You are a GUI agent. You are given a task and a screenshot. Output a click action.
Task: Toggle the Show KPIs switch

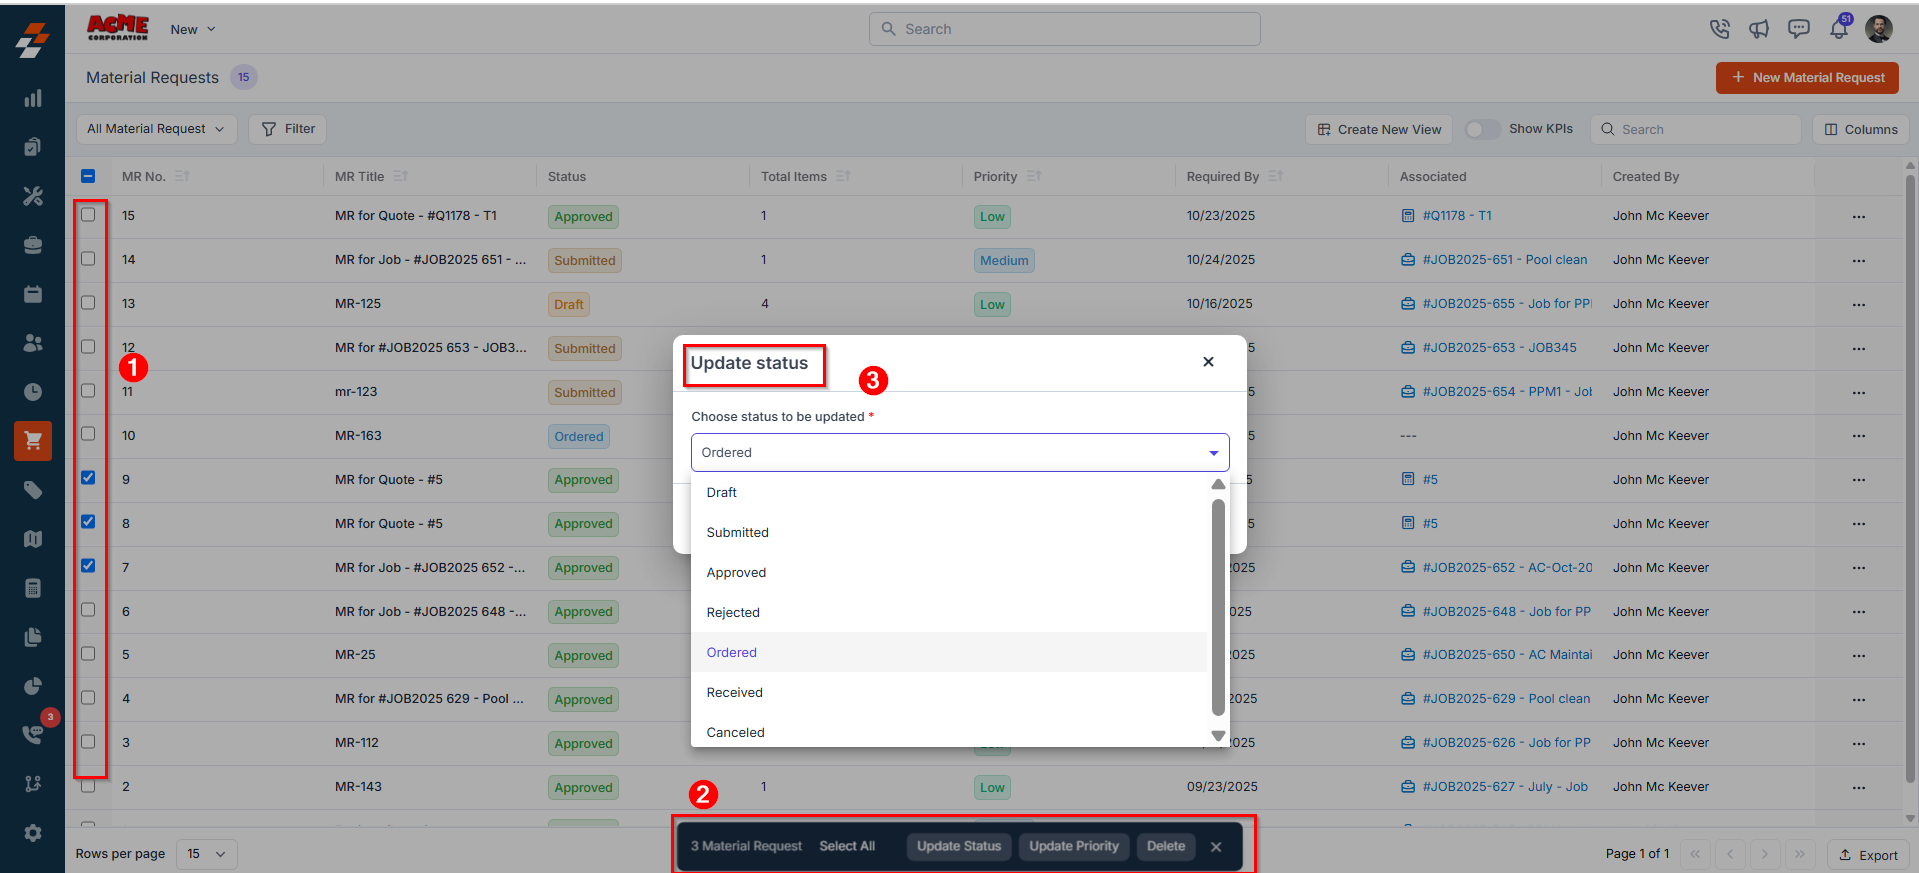tap(1482, 129)
